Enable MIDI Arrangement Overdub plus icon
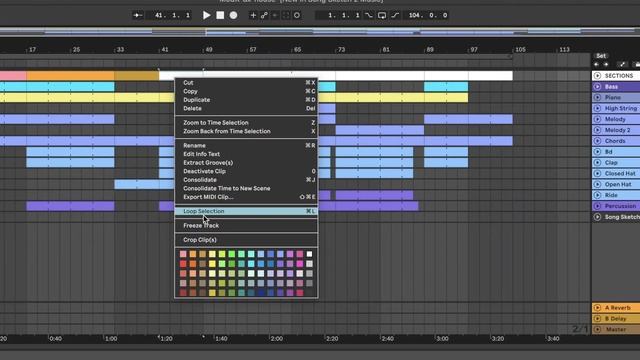640x360 pixels. coord(253,15)
